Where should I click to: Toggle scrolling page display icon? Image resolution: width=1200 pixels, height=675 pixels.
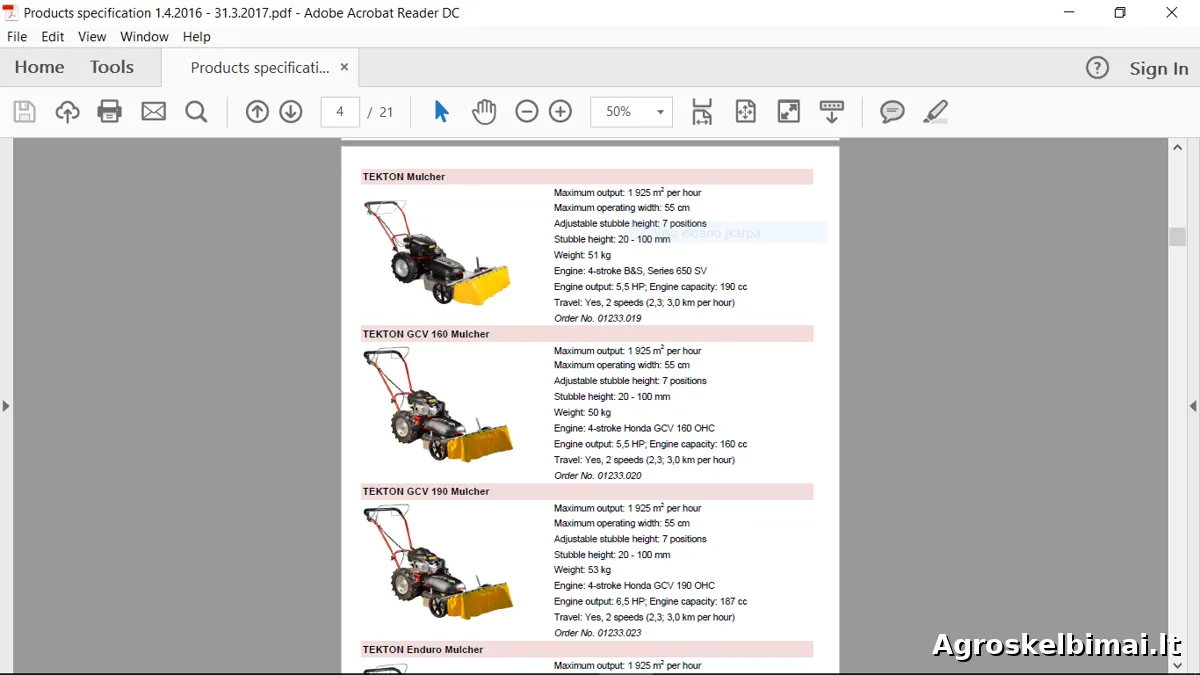pos(702,112)
